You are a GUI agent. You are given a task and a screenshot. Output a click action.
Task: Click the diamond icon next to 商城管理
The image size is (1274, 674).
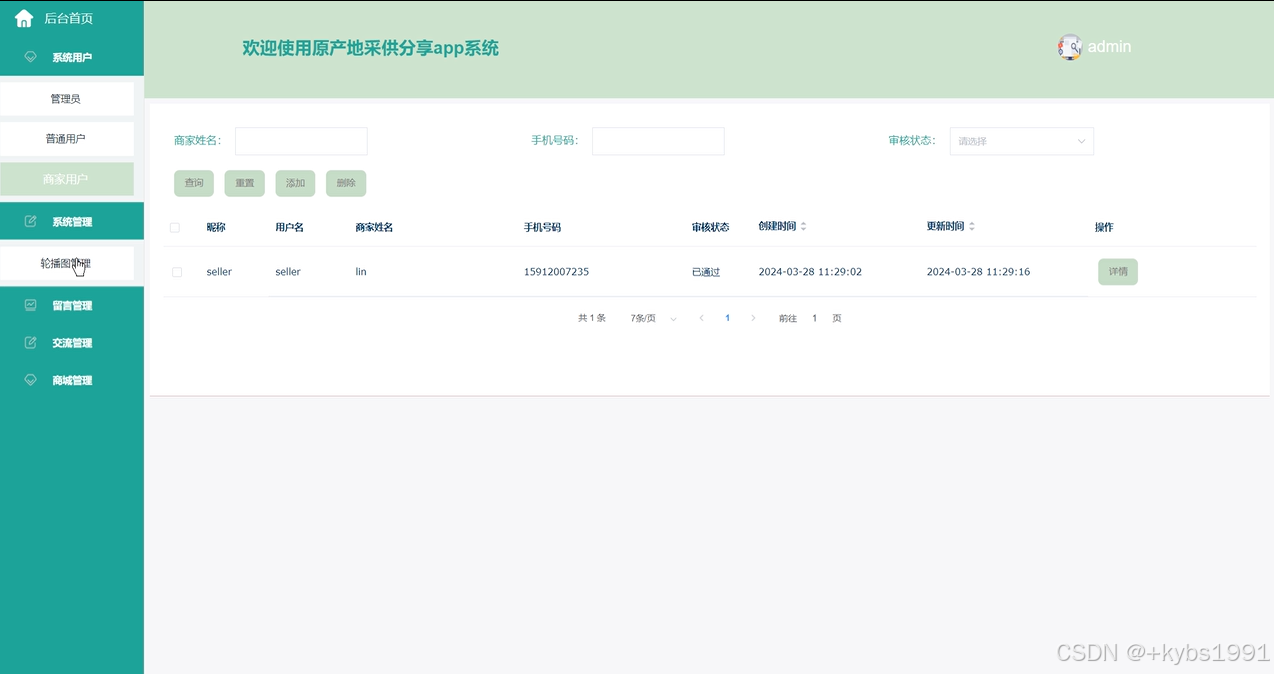coord(30,380)
